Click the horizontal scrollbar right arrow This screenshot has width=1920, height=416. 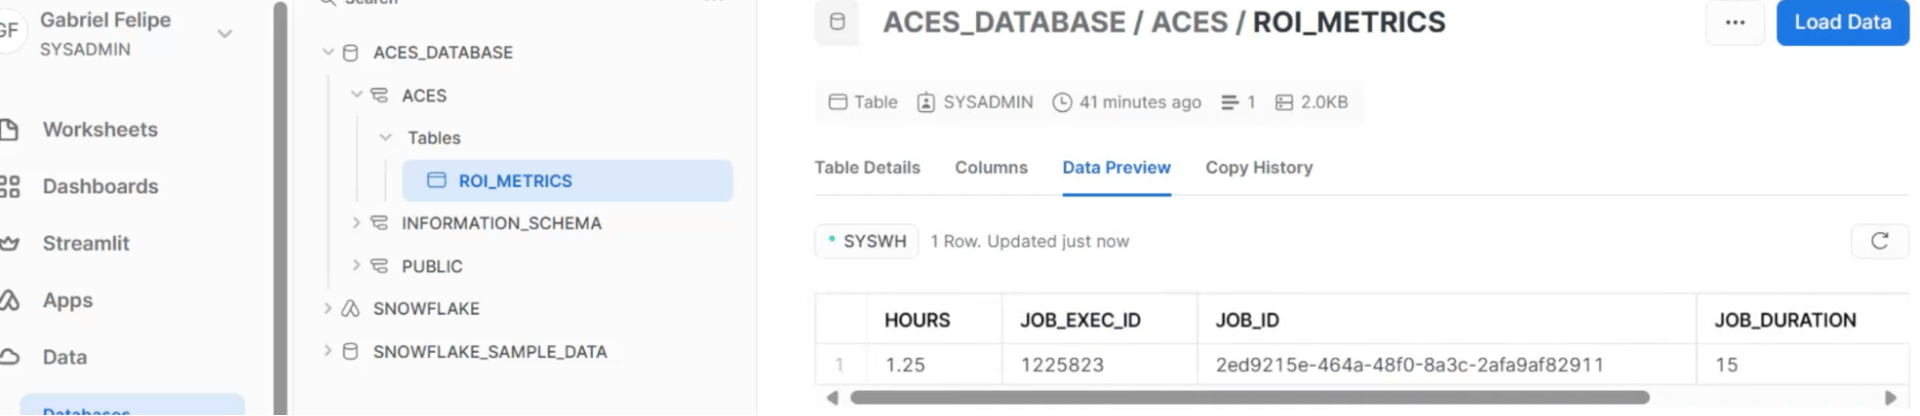(x=1890, y=398)
